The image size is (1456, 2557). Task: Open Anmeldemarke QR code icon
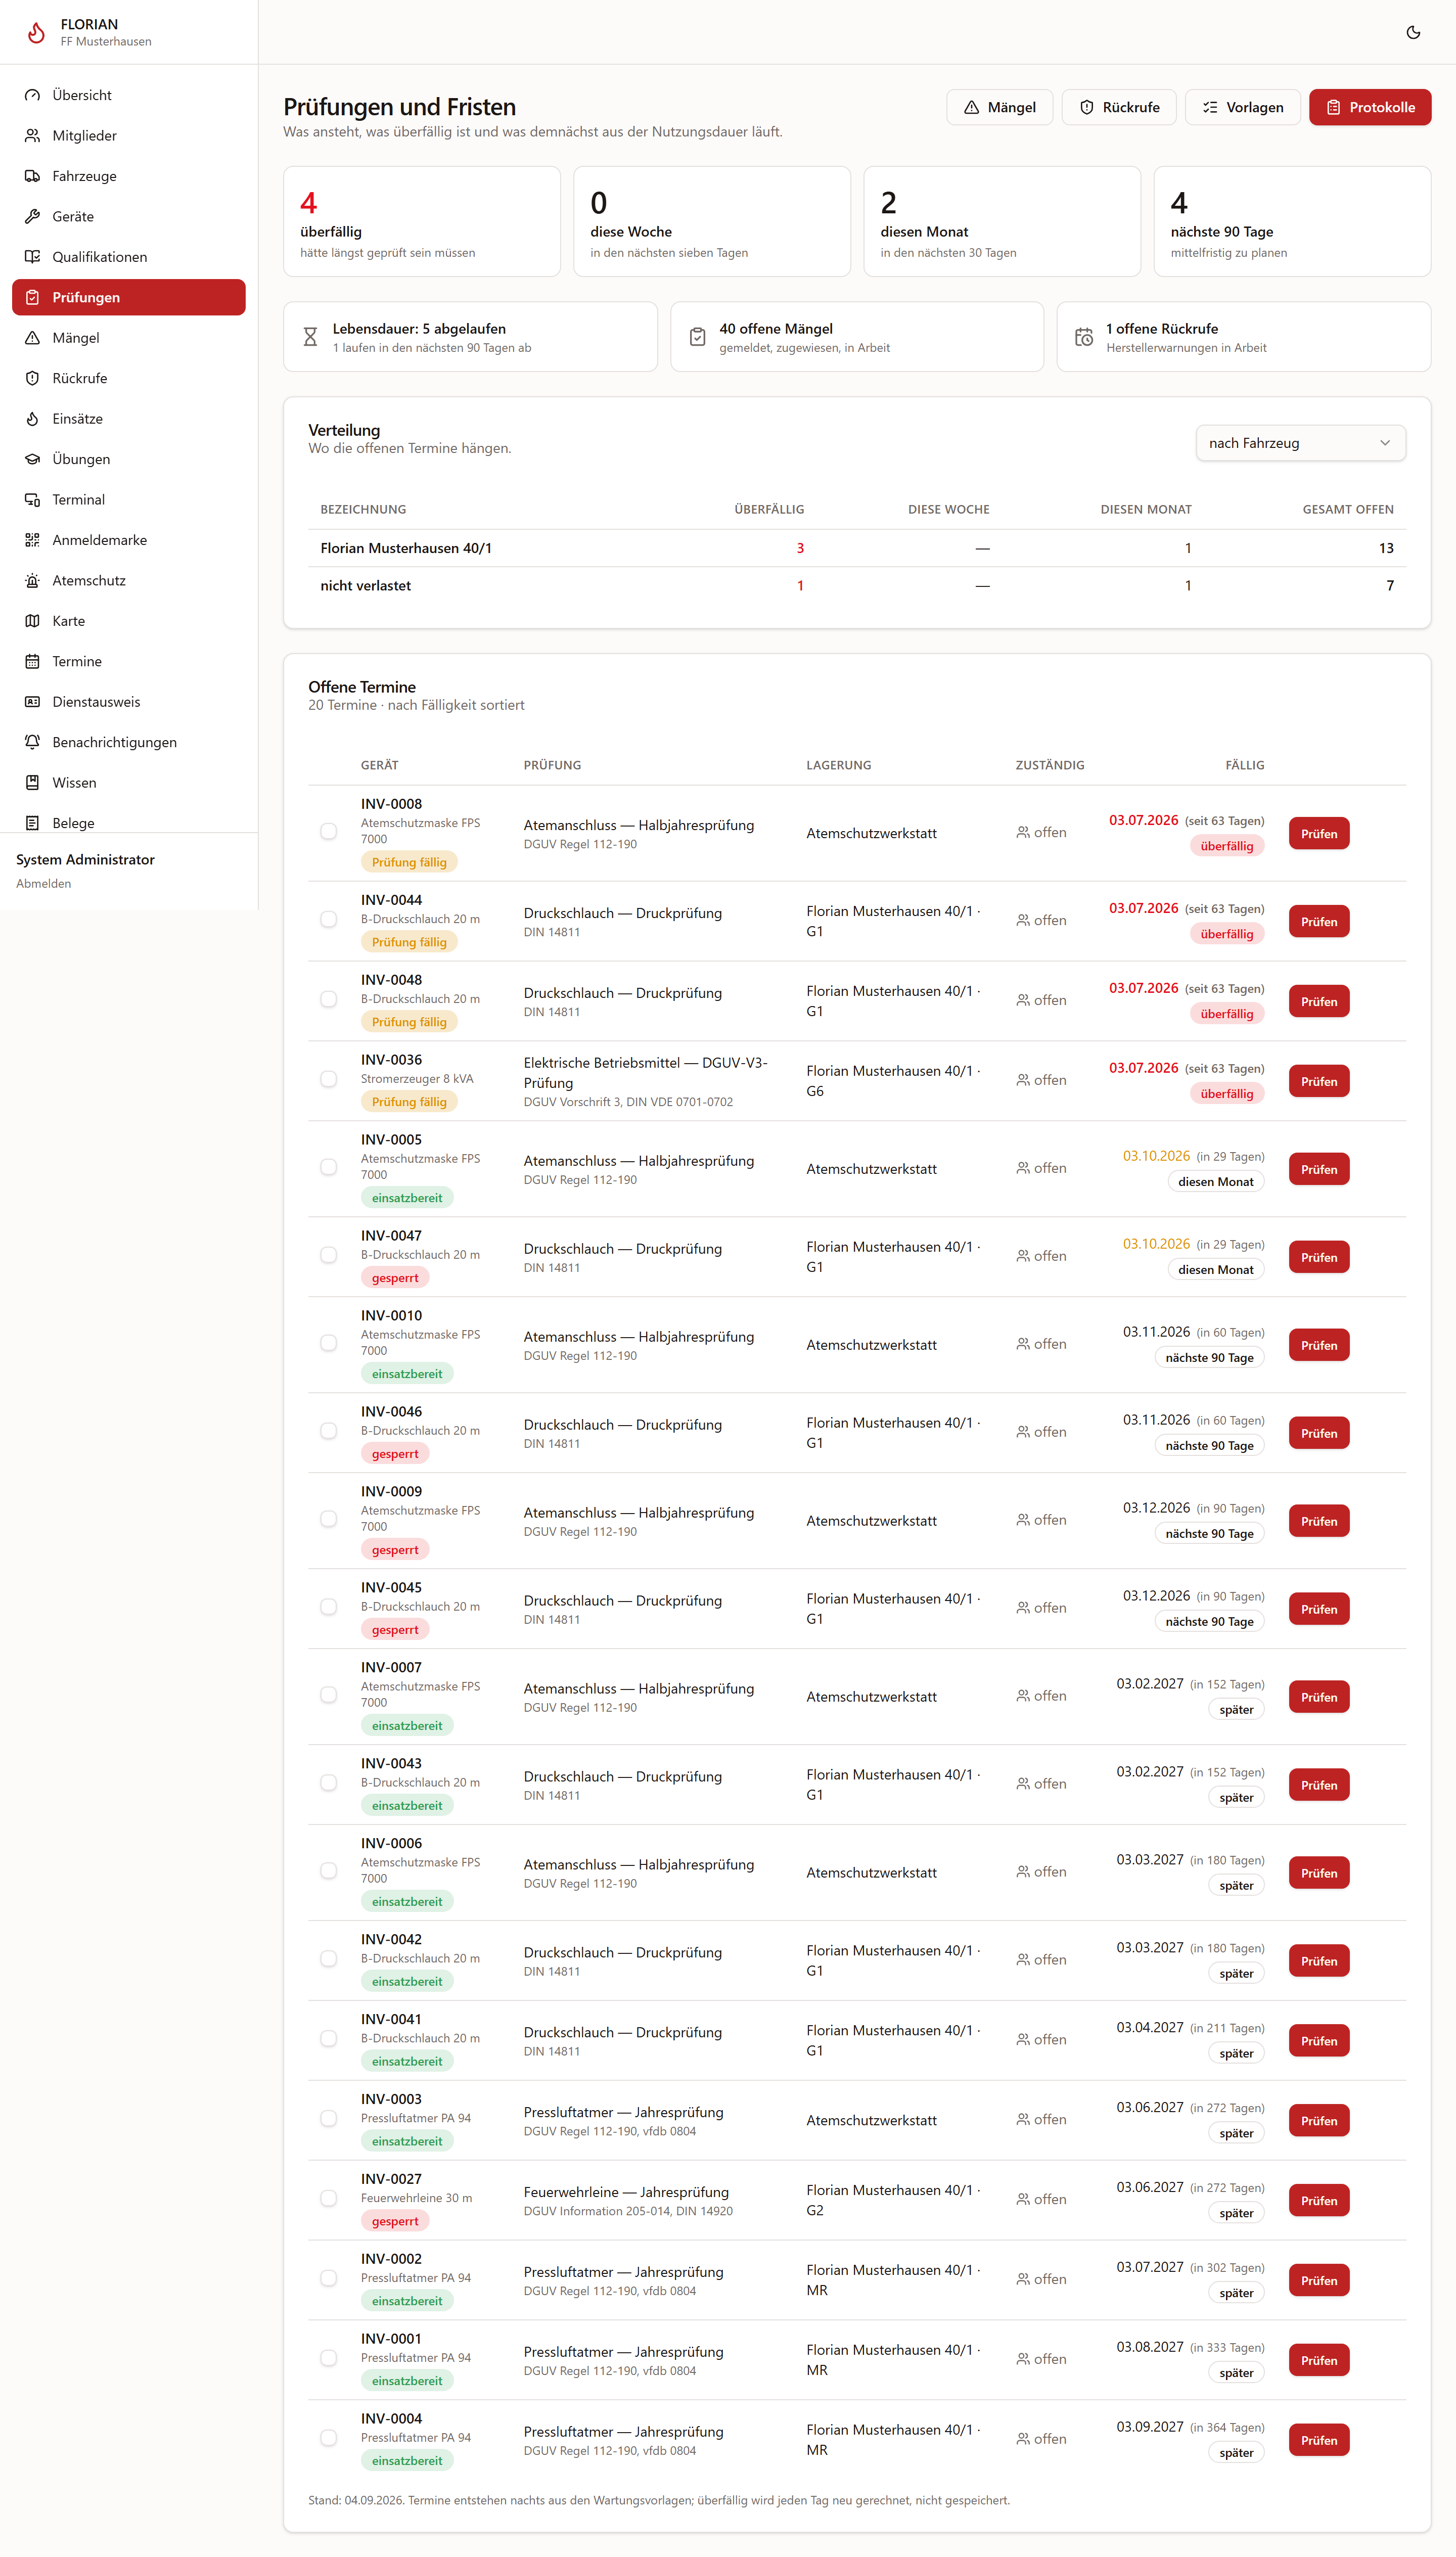[33, 540]
